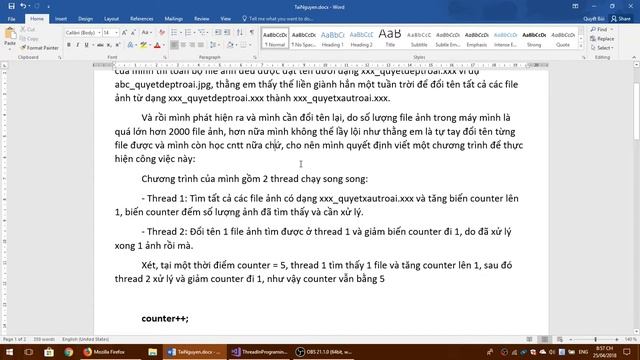Viewport: 640px width, 360px height.
Task: Switch to Web Layout view in status bar
Action: (x=560, y=339)
